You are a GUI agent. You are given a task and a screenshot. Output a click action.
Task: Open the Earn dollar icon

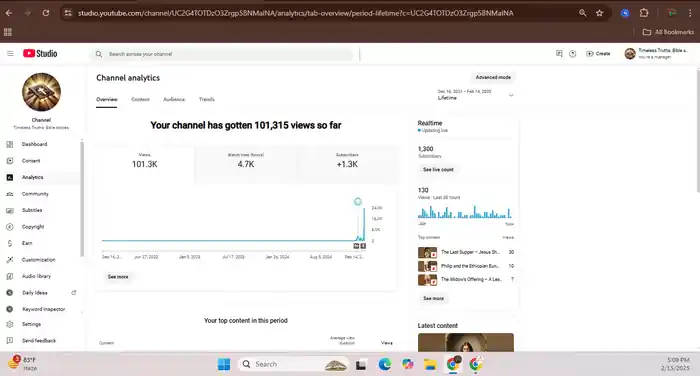[x=10, y=243]
